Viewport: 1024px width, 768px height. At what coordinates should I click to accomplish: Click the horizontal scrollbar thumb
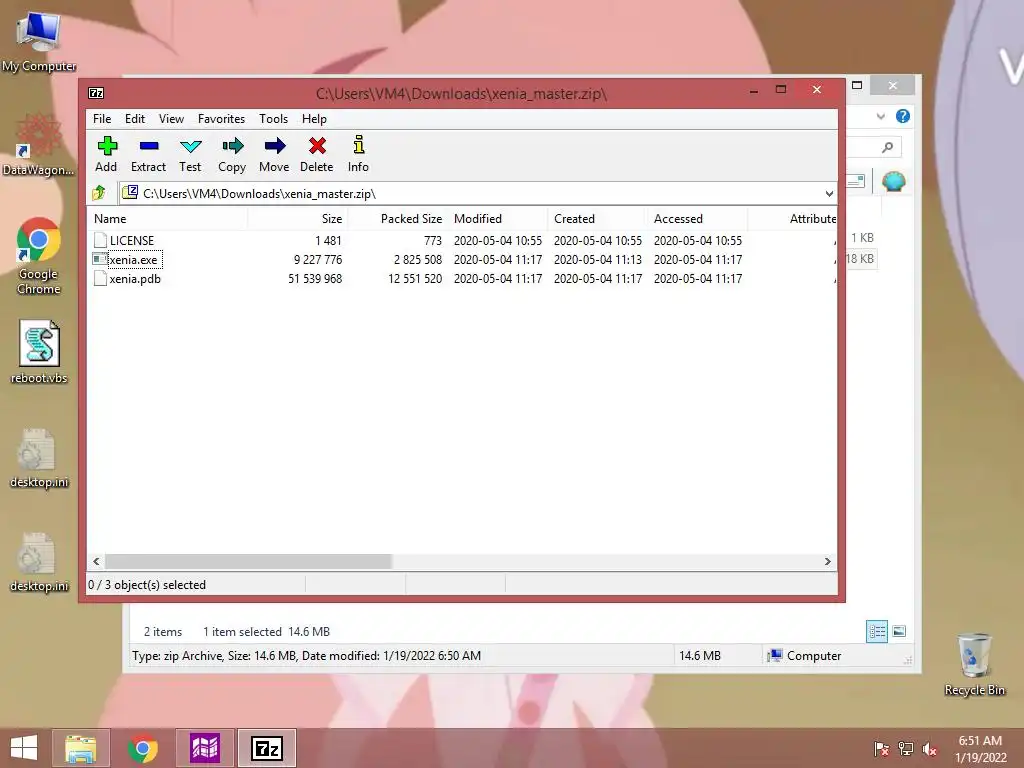coord(248,562)
